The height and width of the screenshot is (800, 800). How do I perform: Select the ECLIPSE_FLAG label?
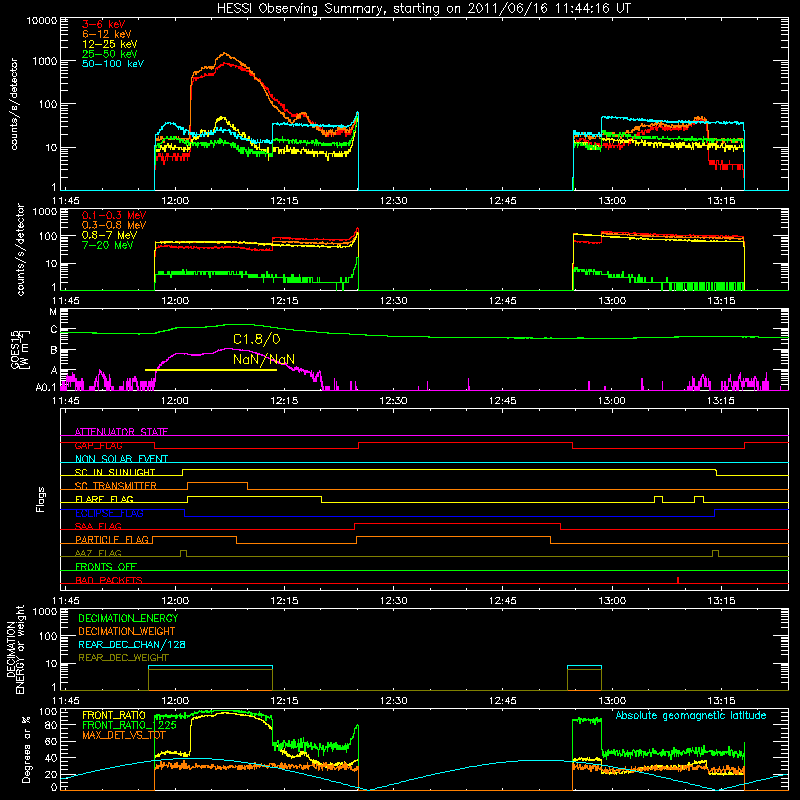109,513
